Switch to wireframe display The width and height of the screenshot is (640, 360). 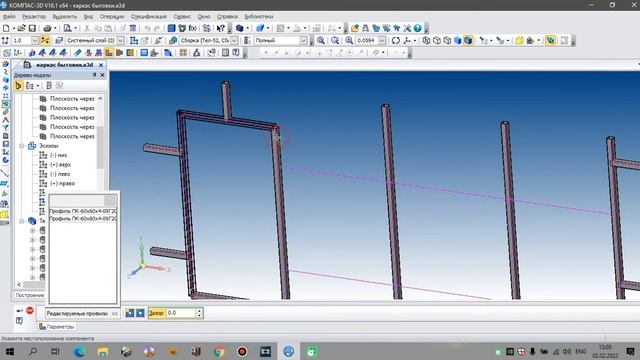426,40
